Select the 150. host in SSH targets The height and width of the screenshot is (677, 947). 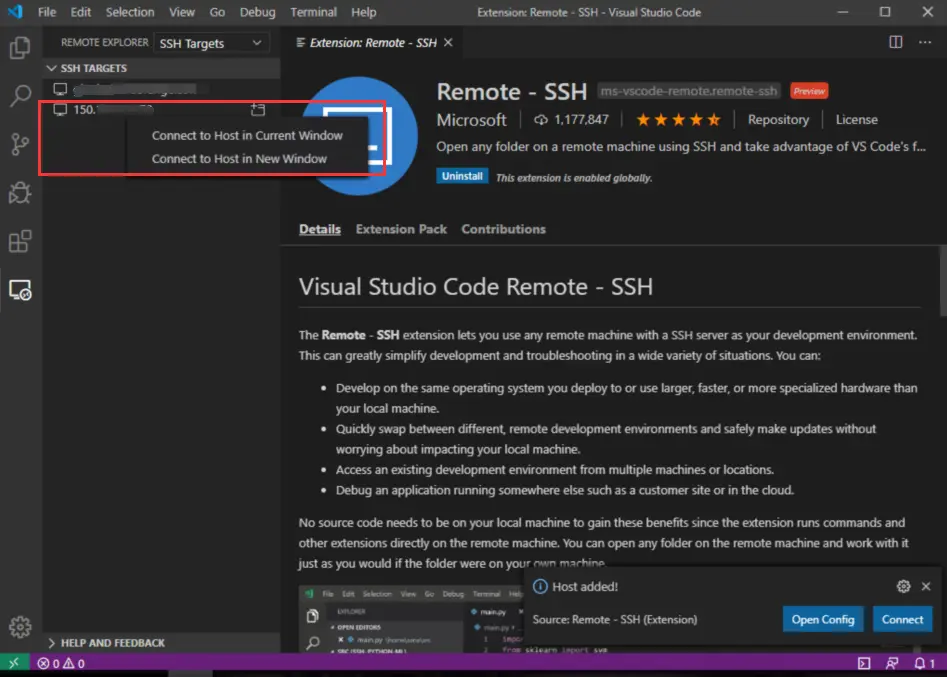click(160, 109)
